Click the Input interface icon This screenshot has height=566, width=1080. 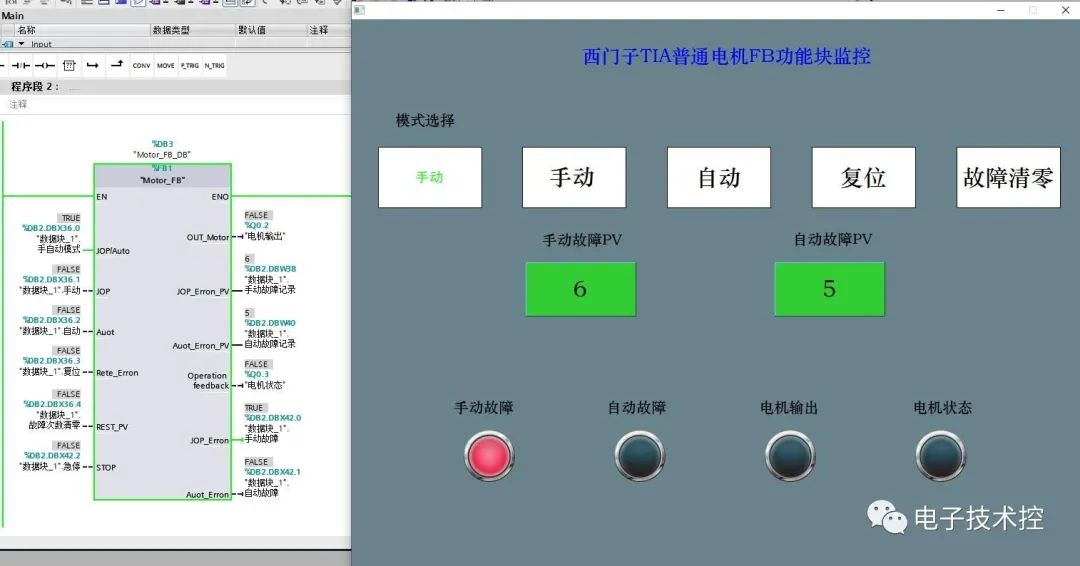point(8,44)
